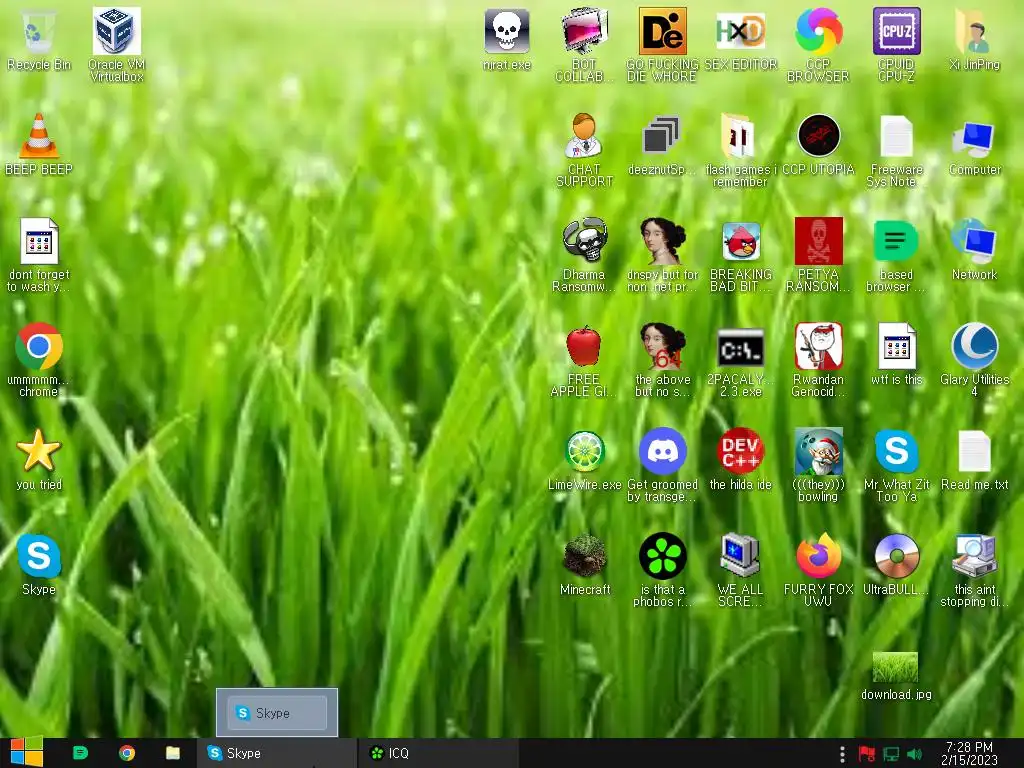Launch Glary Utilities 4
This screenshot has width=1024, height=768.
[974, 346]
